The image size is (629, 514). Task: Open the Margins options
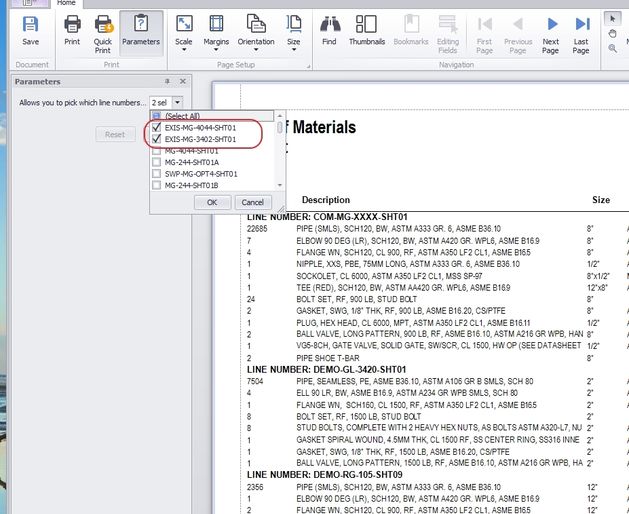(x=216, y=33)
